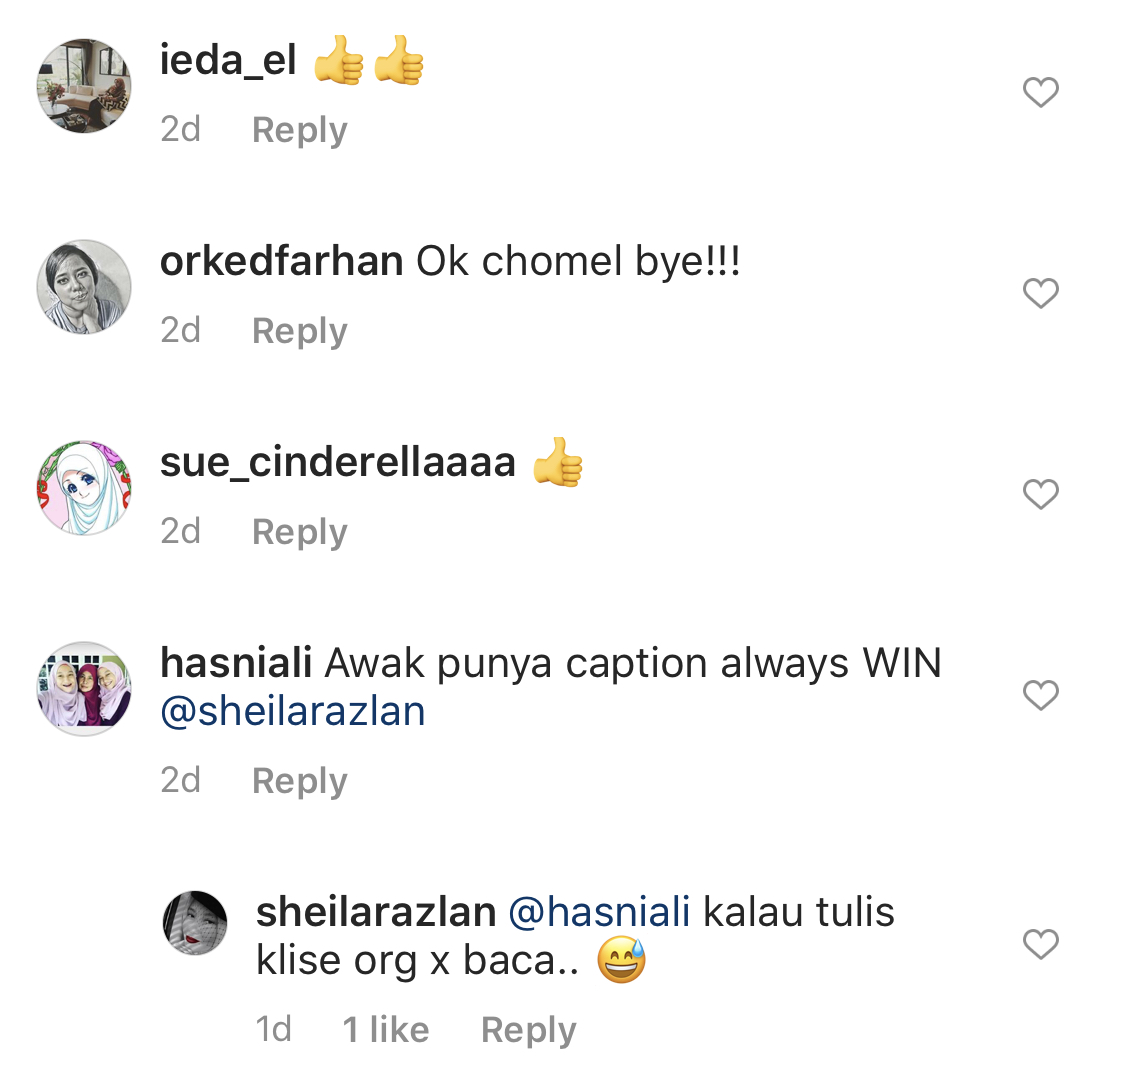1125x1074 pixels.
Task: Open ieda_el's profile picture
Action: (84, 86)
